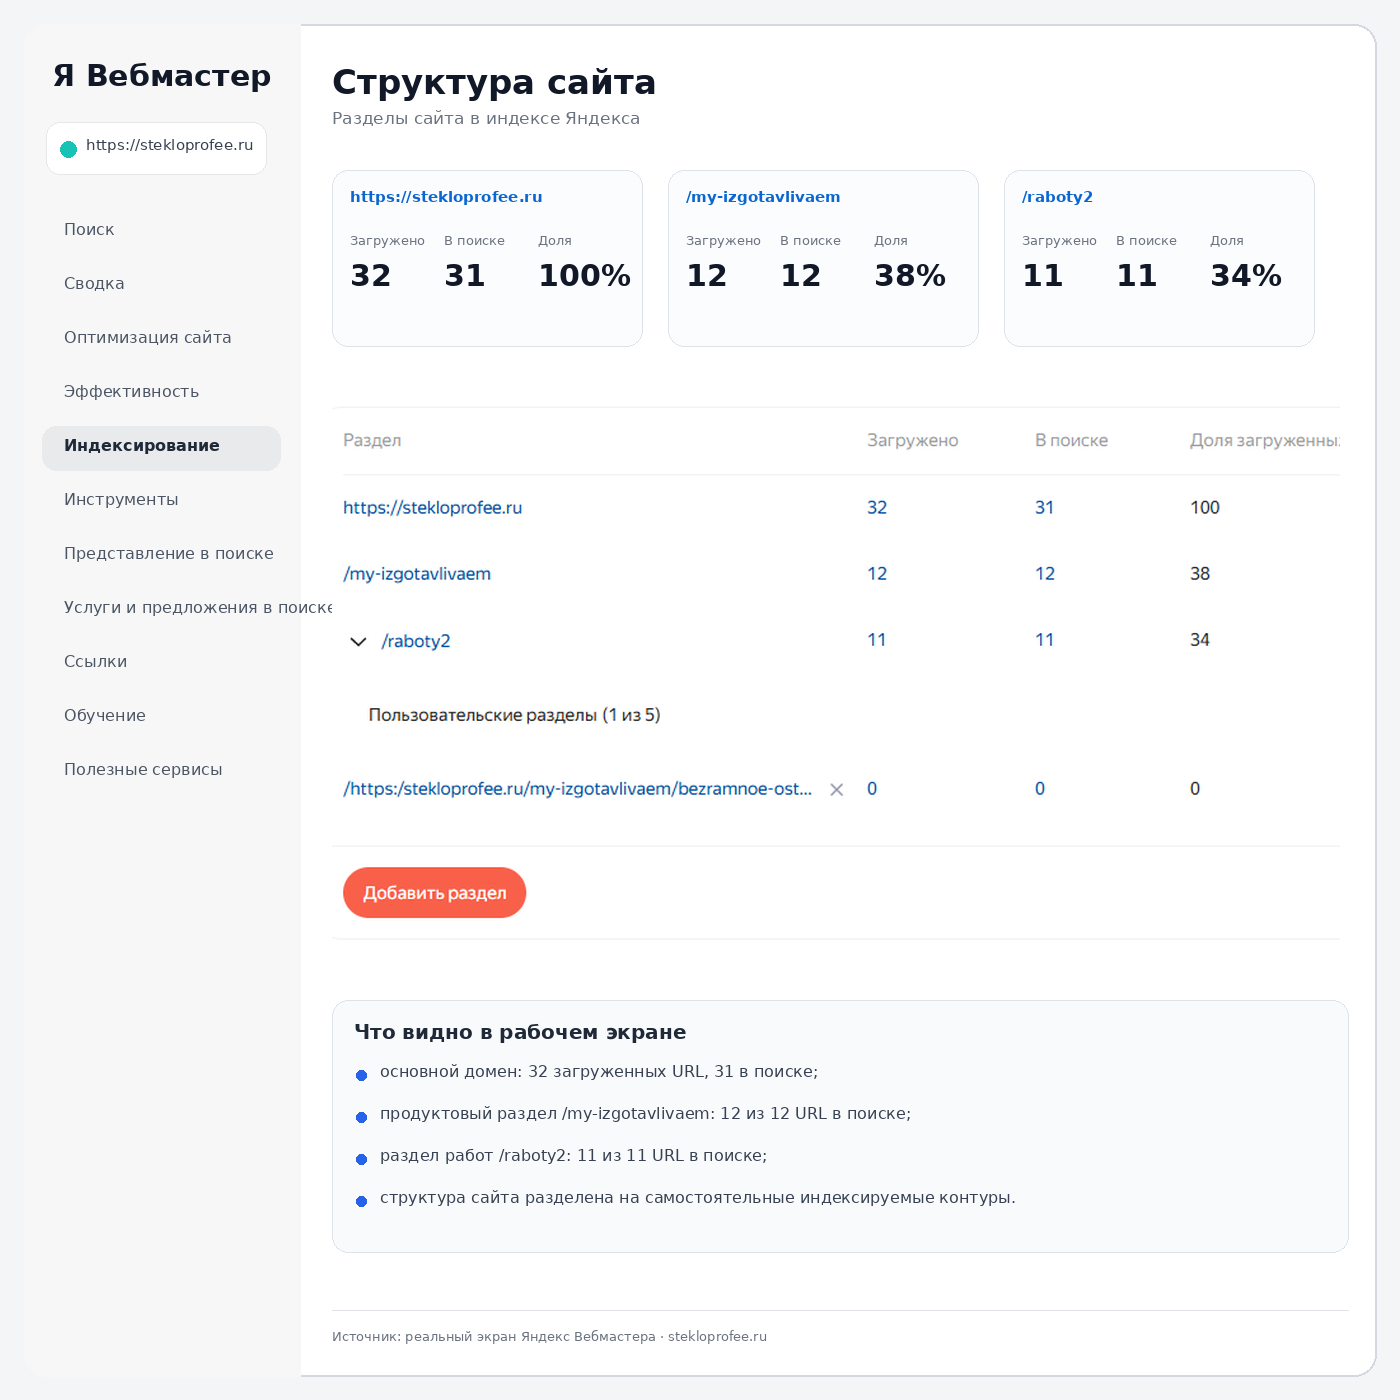Click the Что видно в рабочем экране heading

click(520, 1032)
